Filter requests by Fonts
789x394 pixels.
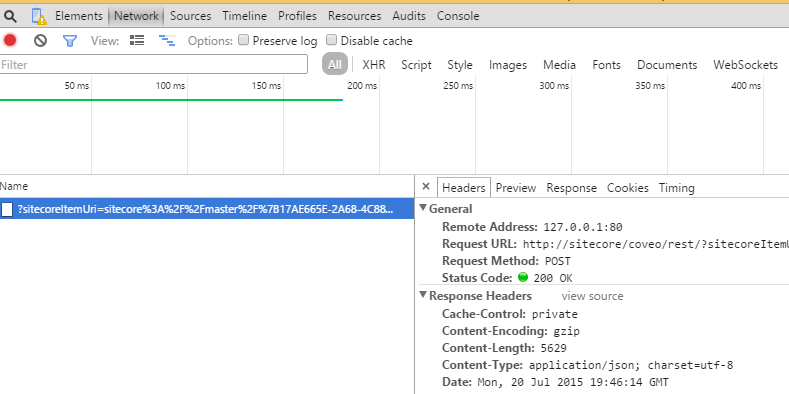point(606,65)
